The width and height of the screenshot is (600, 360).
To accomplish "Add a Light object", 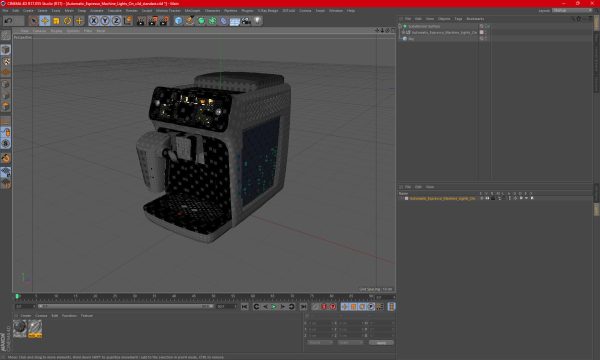I will pyautogui.click(x=258, y=21).
